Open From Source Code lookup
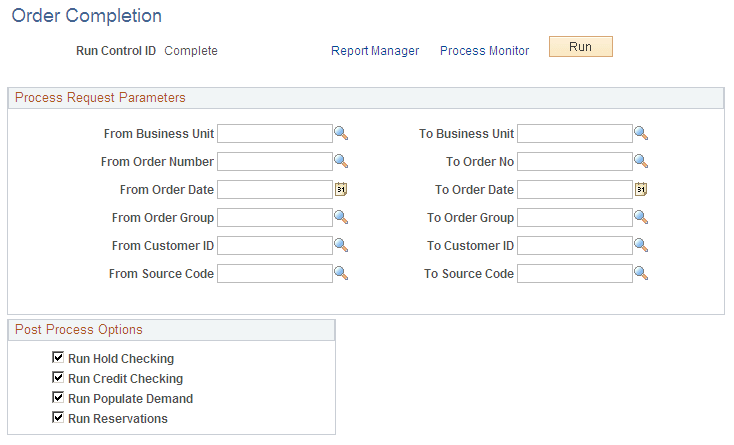 point(341,274)
